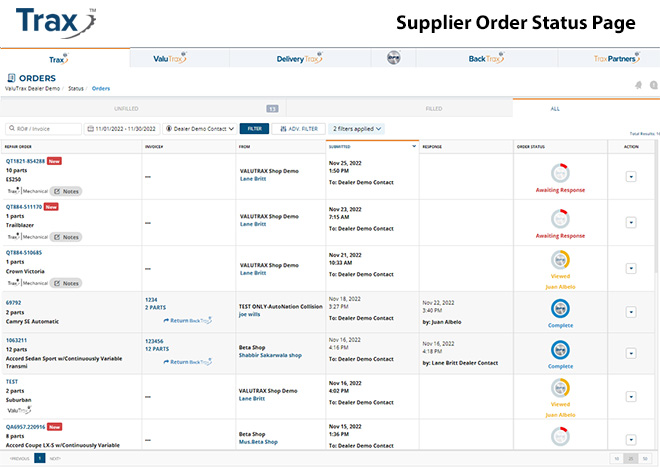660x468 pixels.
Task: Go to the Previous page
Action: pyautogui.click(x=20, y=458)
